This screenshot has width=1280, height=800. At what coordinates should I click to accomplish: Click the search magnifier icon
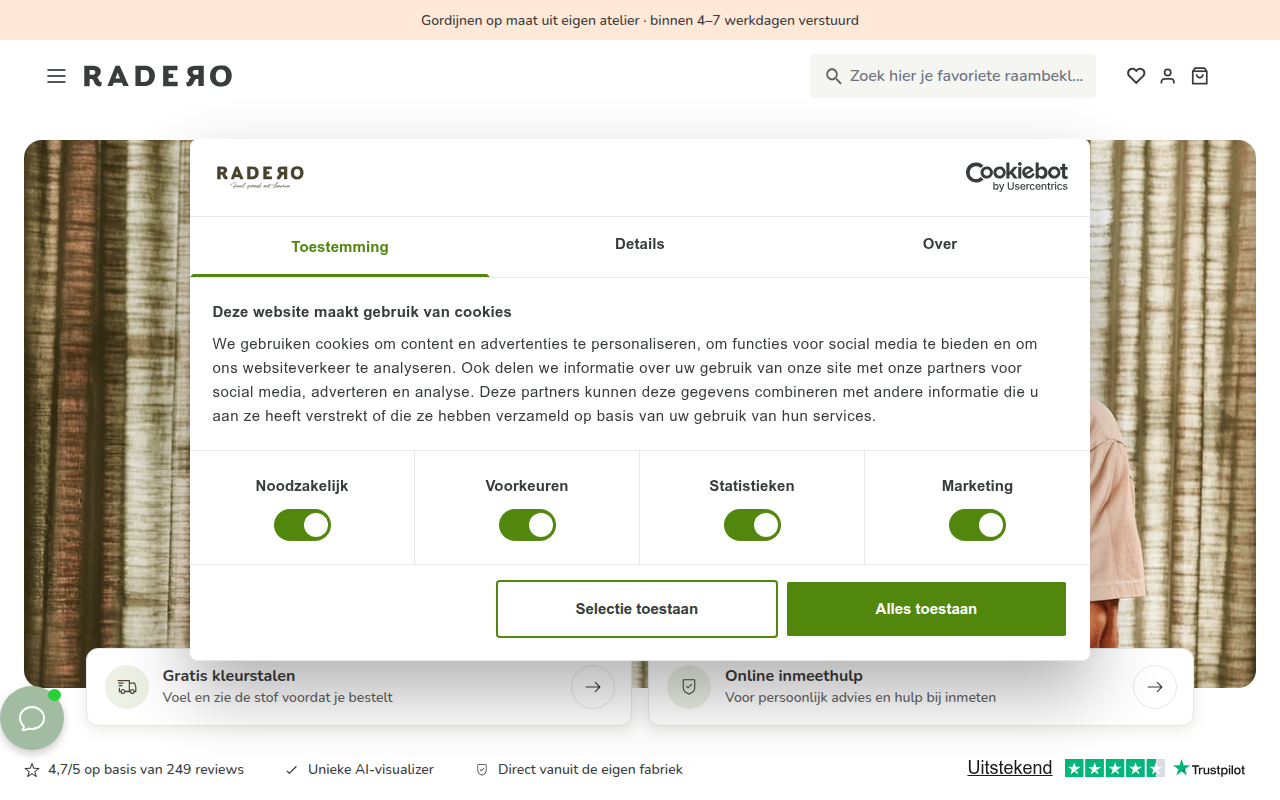(x=833, y=76)
